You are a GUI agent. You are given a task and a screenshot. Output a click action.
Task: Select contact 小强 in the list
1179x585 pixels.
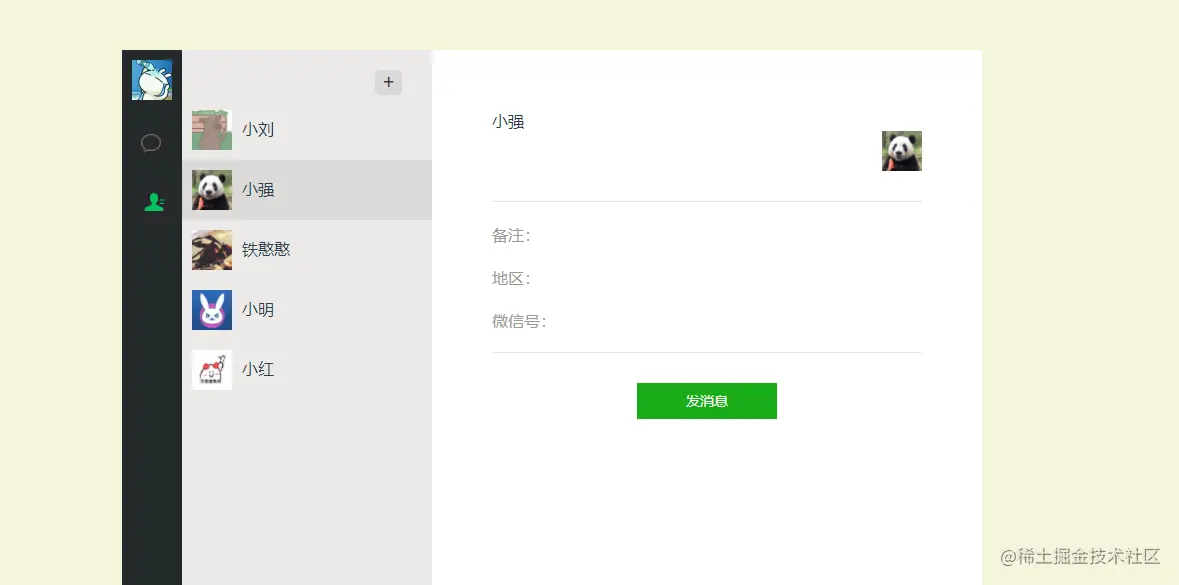click(307, 189)
